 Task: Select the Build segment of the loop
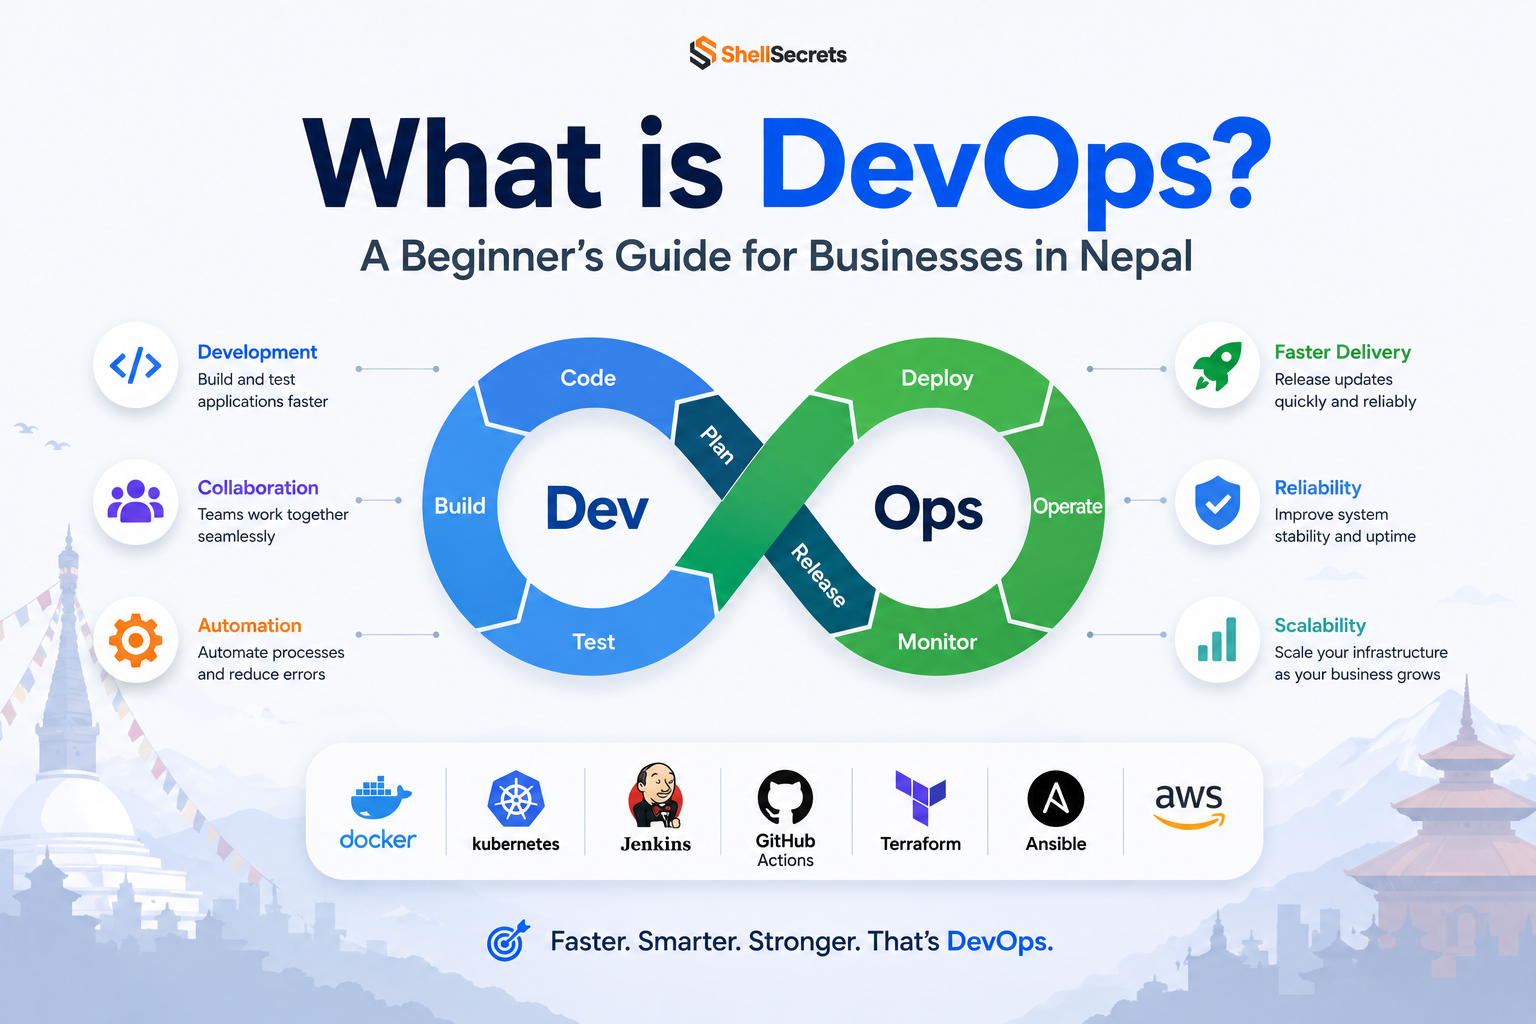pyautogui.click(x=460, y=506)
